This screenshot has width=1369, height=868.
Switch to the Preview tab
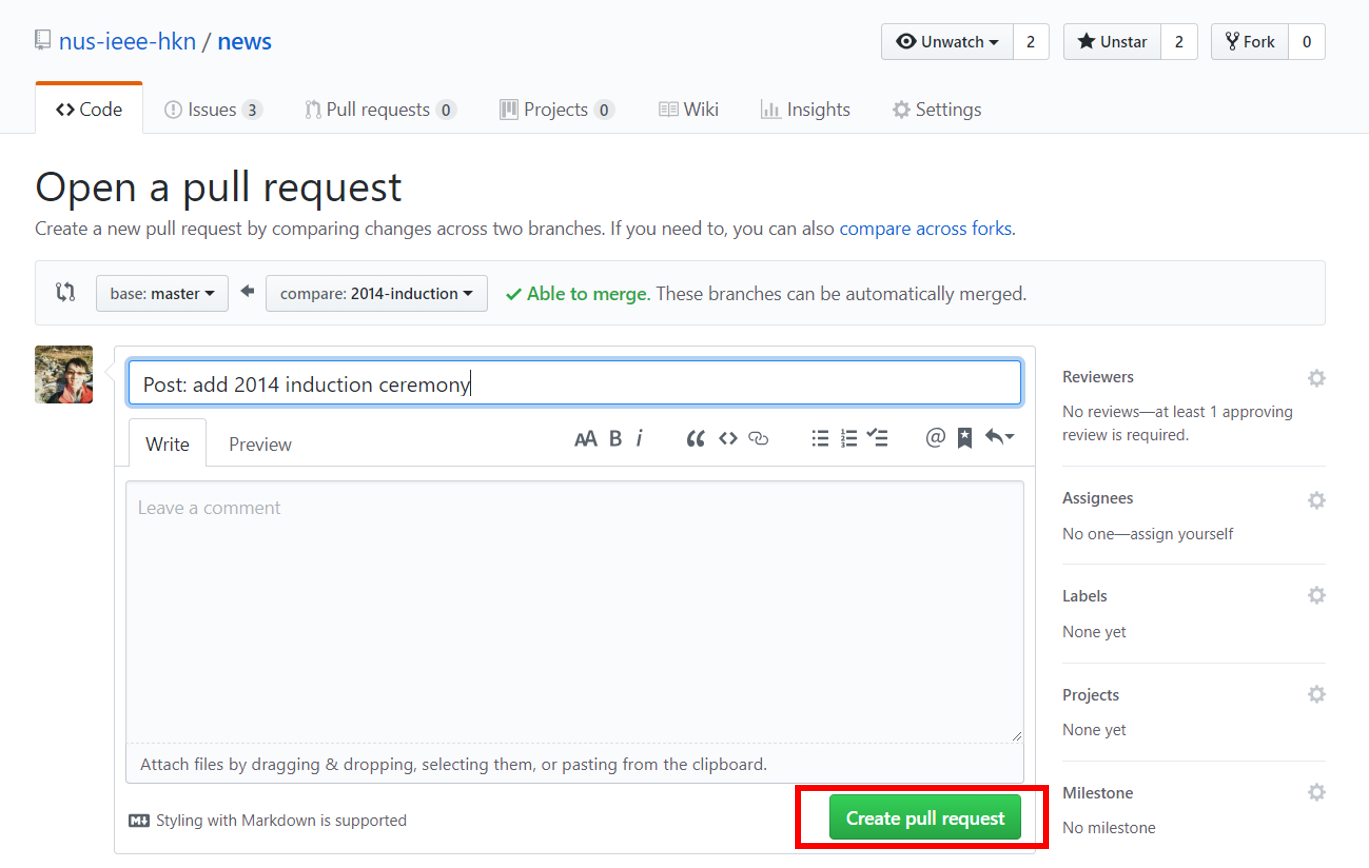(260, 444)
